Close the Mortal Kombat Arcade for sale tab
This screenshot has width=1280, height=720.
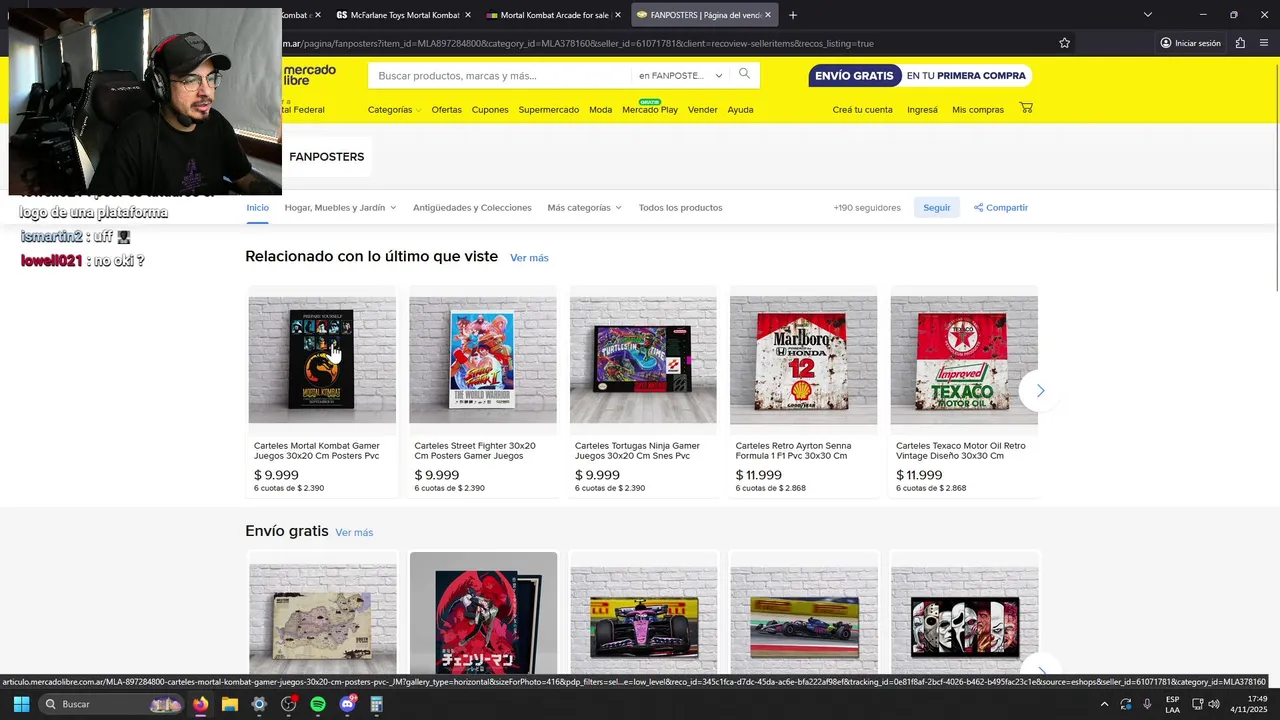point(618,15)
